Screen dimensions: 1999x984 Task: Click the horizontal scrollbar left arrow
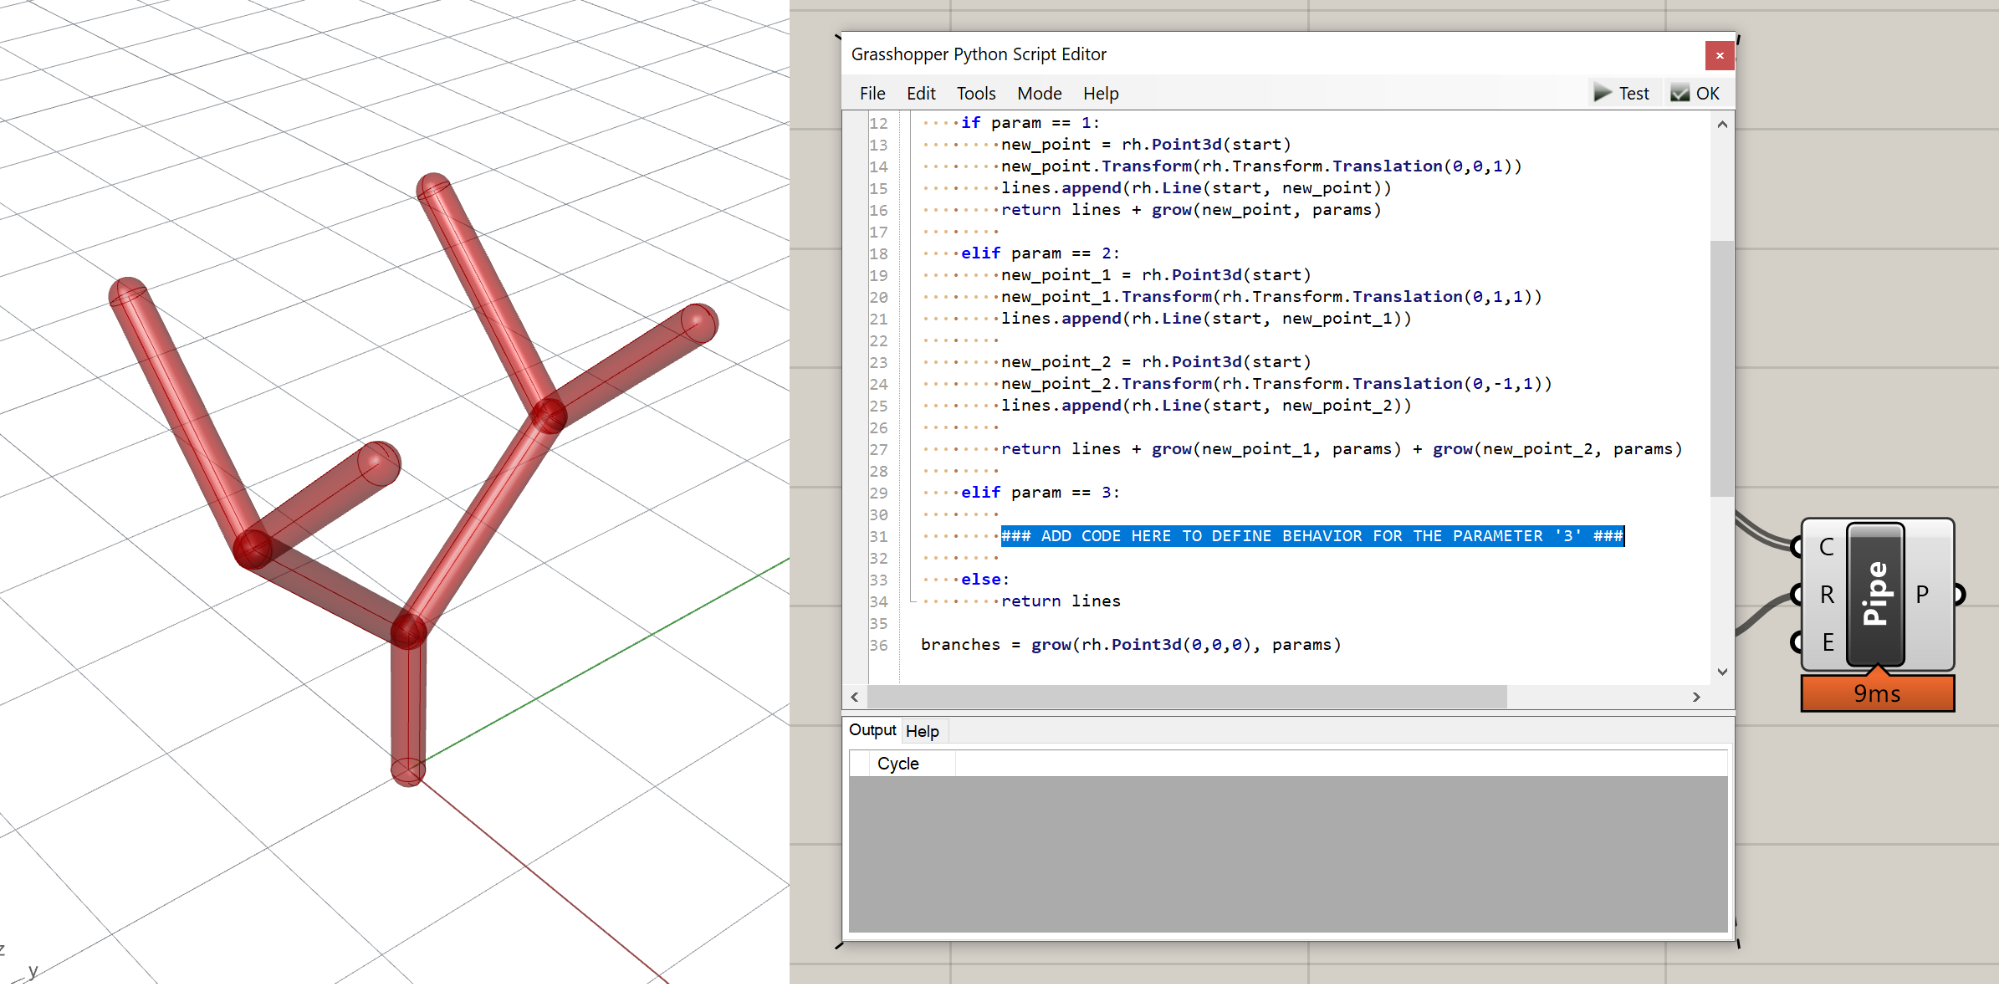855,696
